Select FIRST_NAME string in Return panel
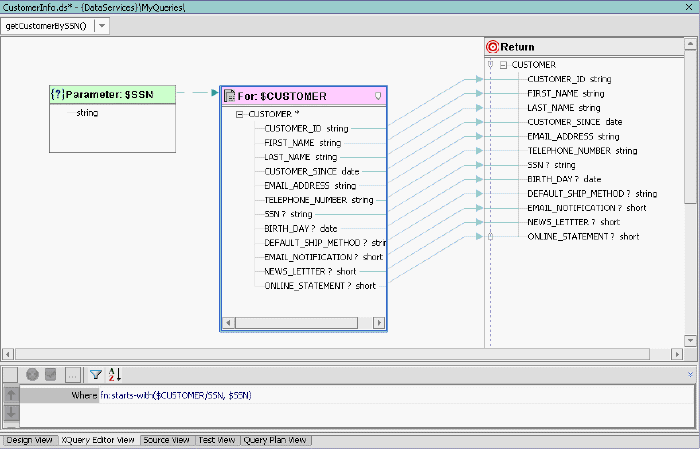Image resolution: width=700 pixels, height=449 pixels. pyautogui.click(x=566, y=93)
